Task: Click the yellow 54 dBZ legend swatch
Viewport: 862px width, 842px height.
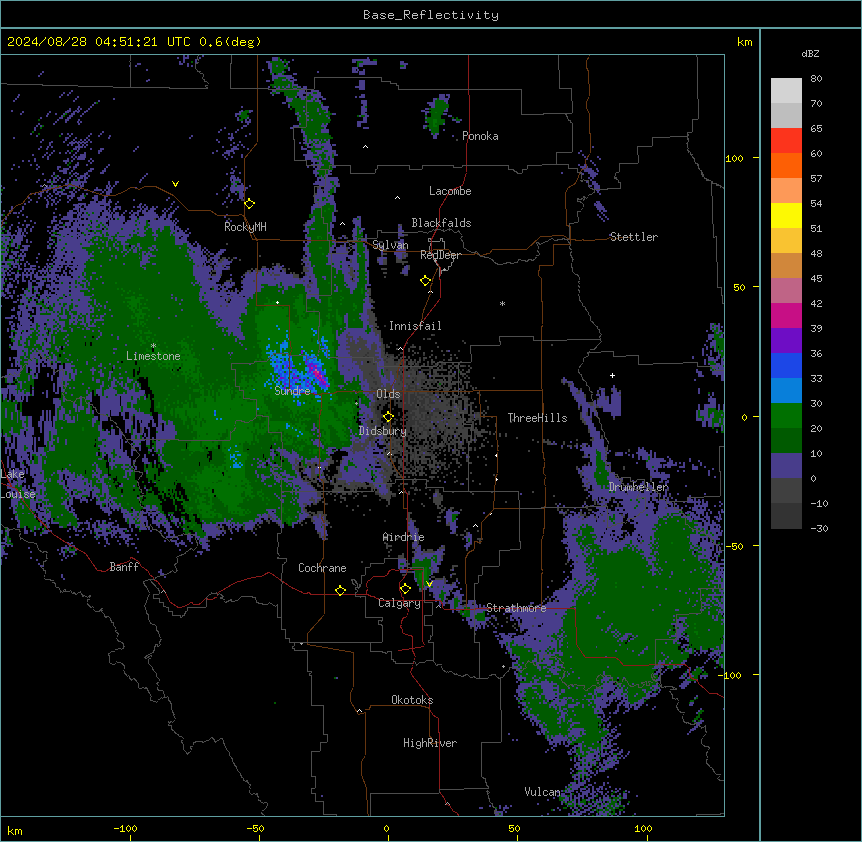Action: click(786, 216)
